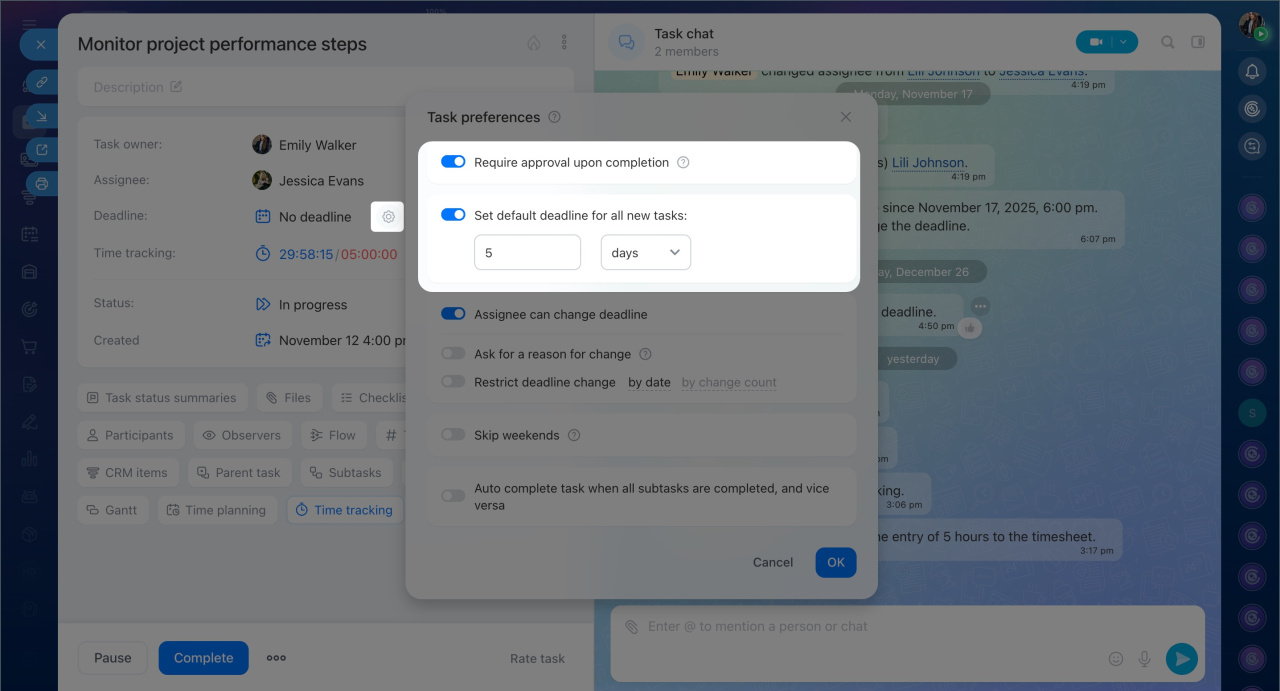The height and width of the screenshot is (691, 1280).
Task: Click the deadline settings gear icon
Action: (388, 217)
